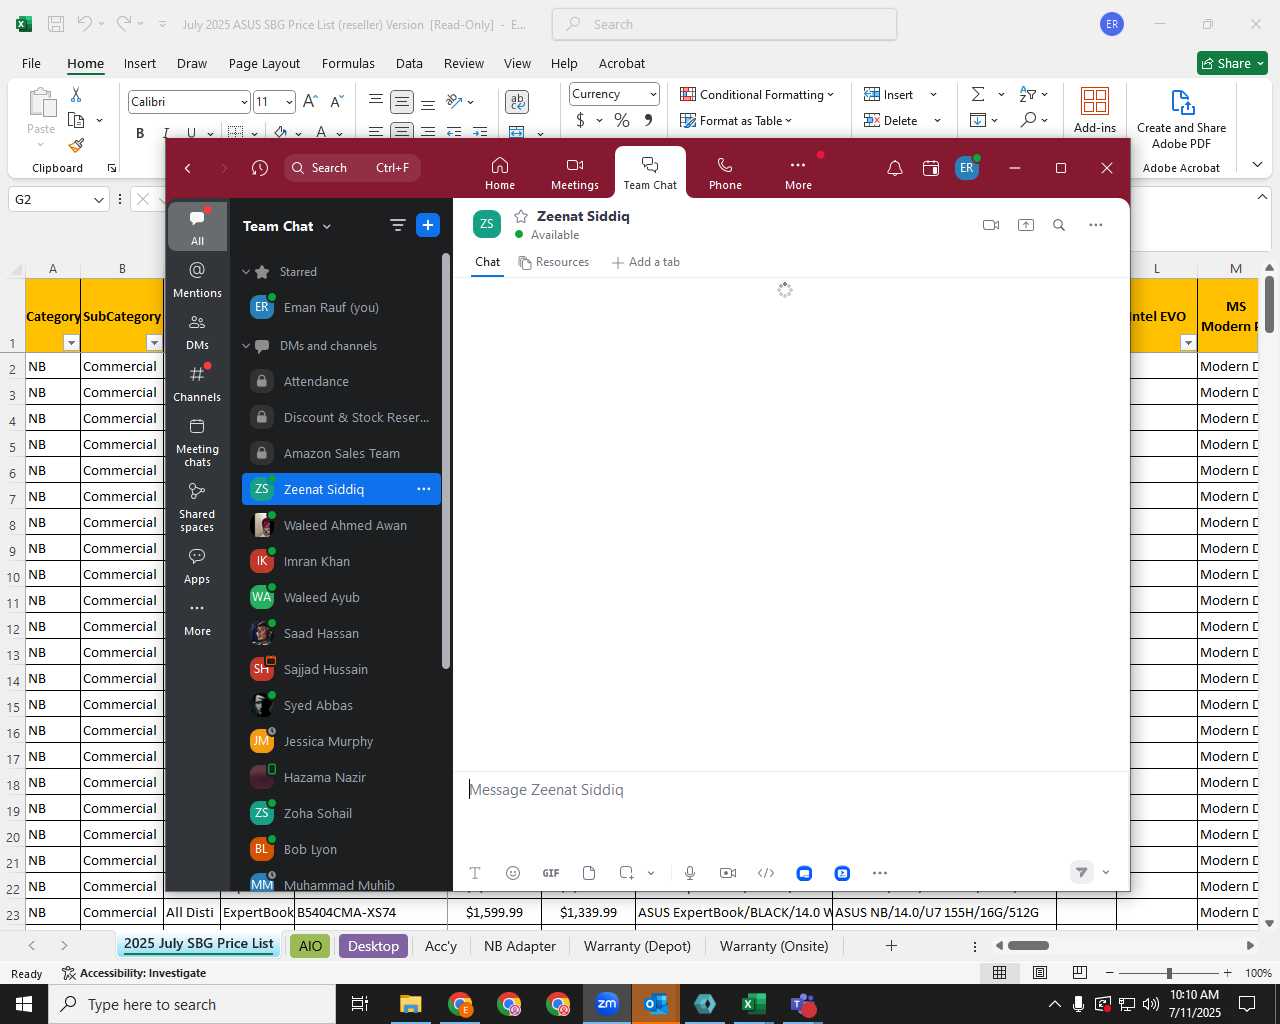Start a video call with Zeenat Siddiq
Image resolution: width=1280 pixels, height=1024 pixels.
(x=991, y=225)
